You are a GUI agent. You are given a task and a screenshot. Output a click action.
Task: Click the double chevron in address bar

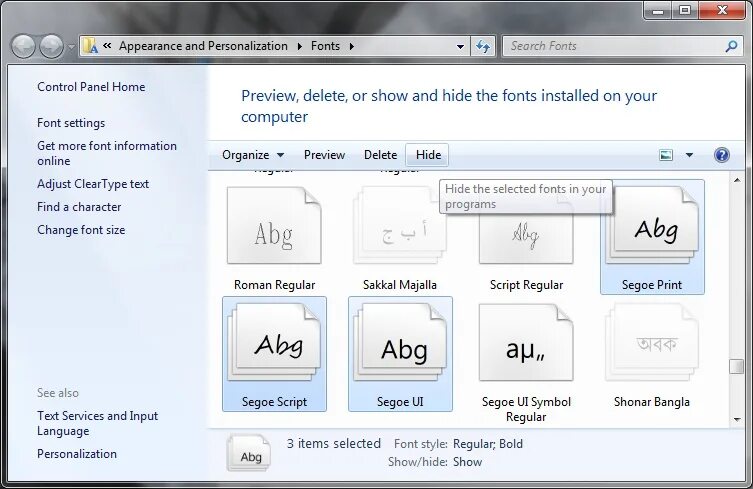(107, 46)
